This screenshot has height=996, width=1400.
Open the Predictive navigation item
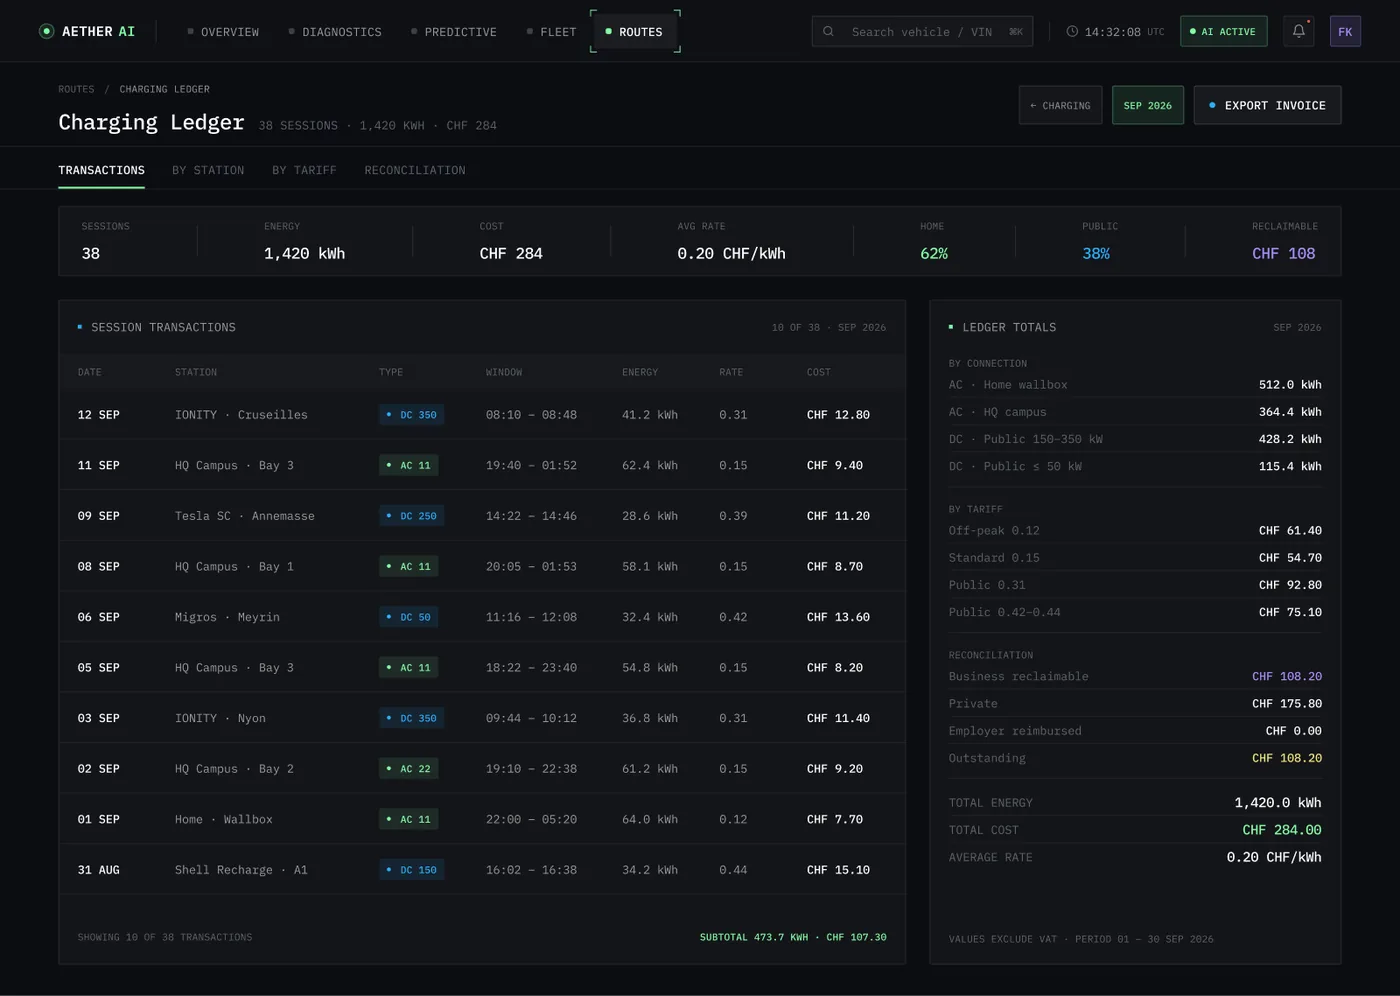coord(454,32)
